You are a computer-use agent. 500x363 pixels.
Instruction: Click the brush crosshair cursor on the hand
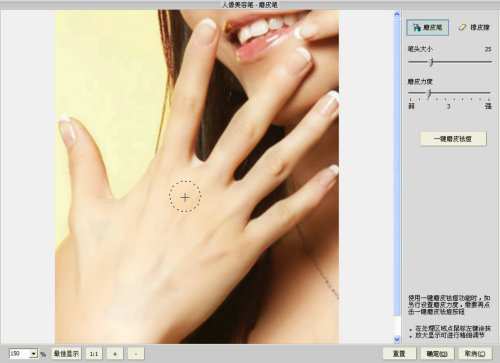185,197
